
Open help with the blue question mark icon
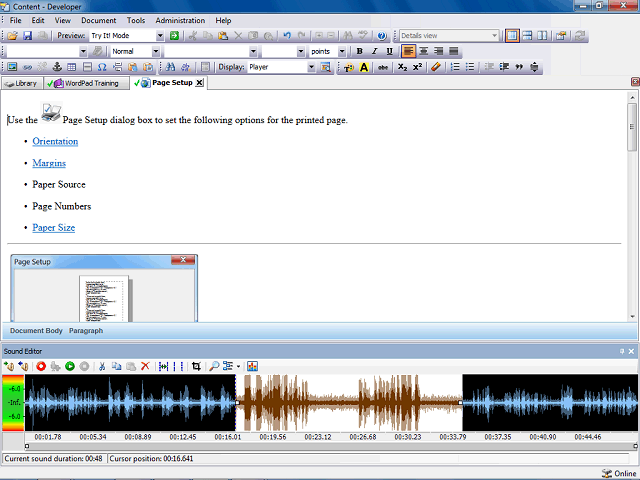[382, 36]
